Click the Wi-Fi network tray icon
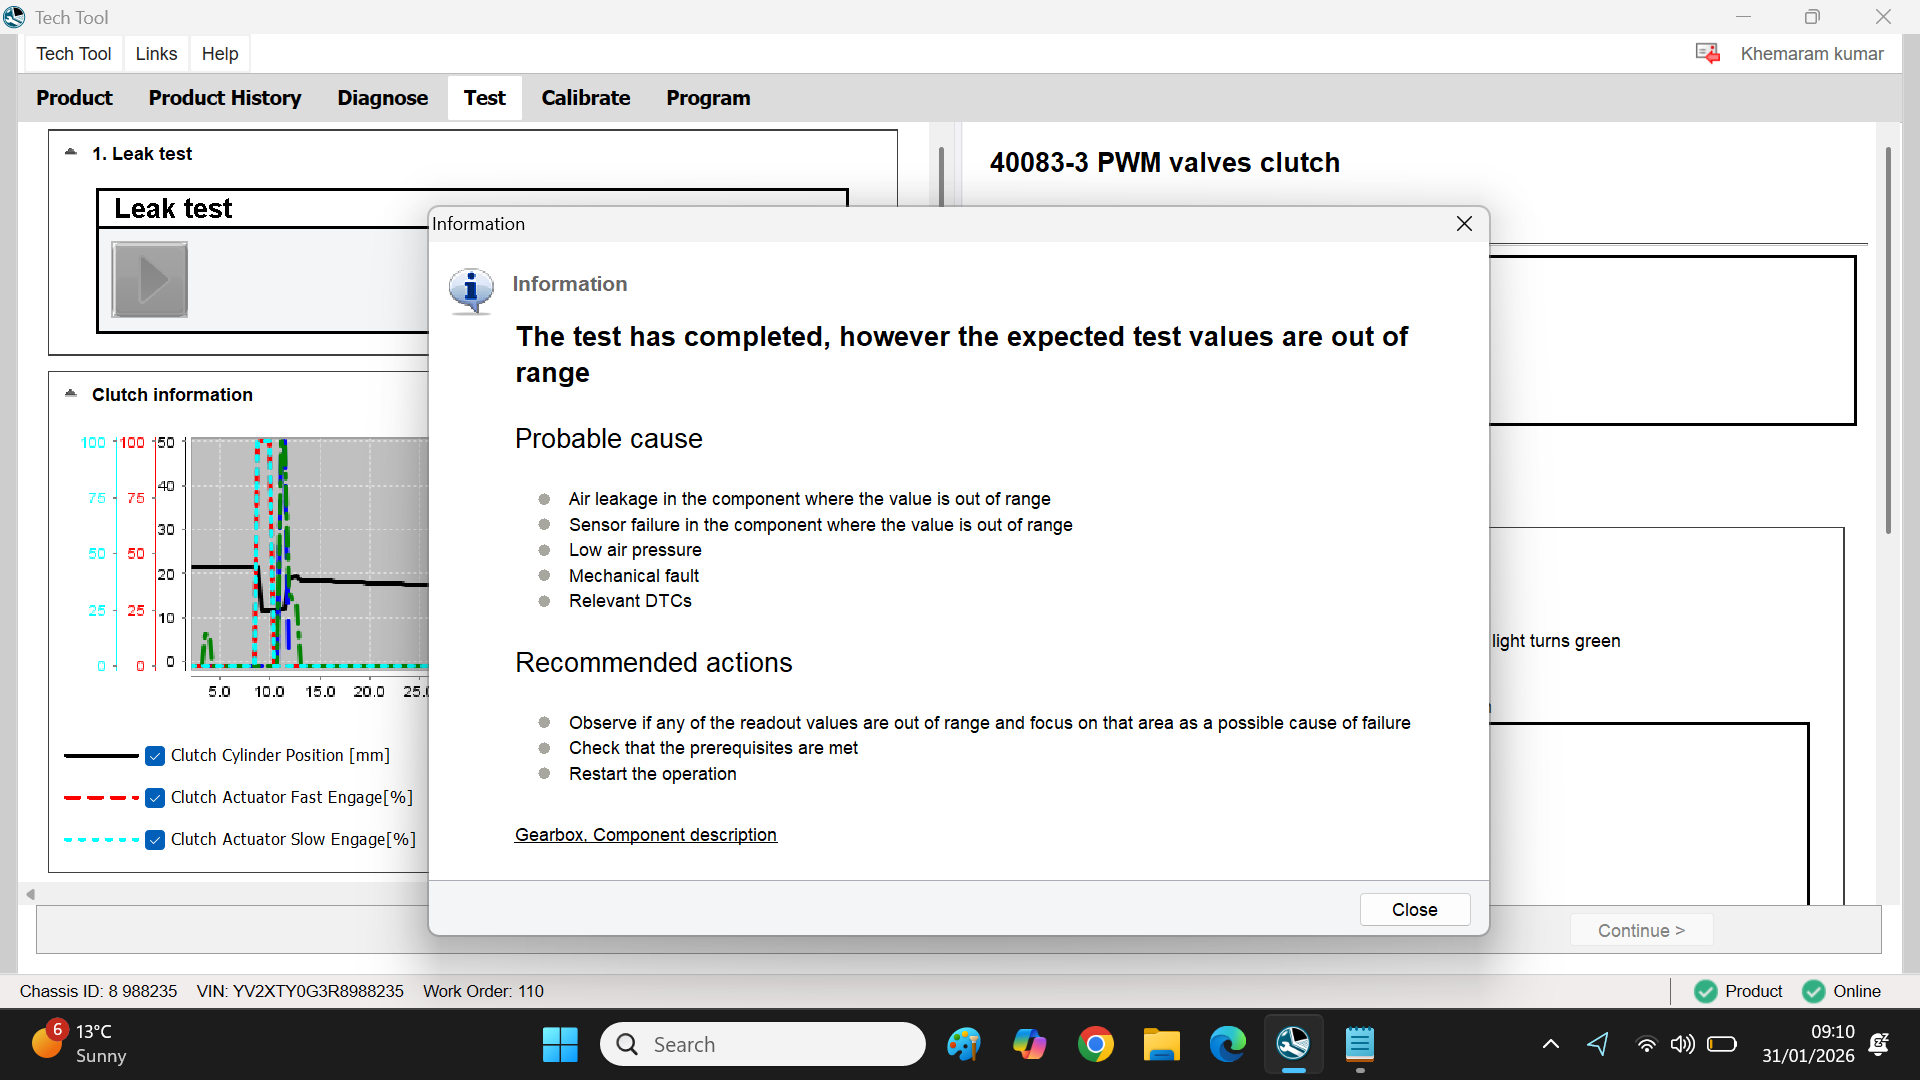1920x1080 pixels. coord(1646,1045)
